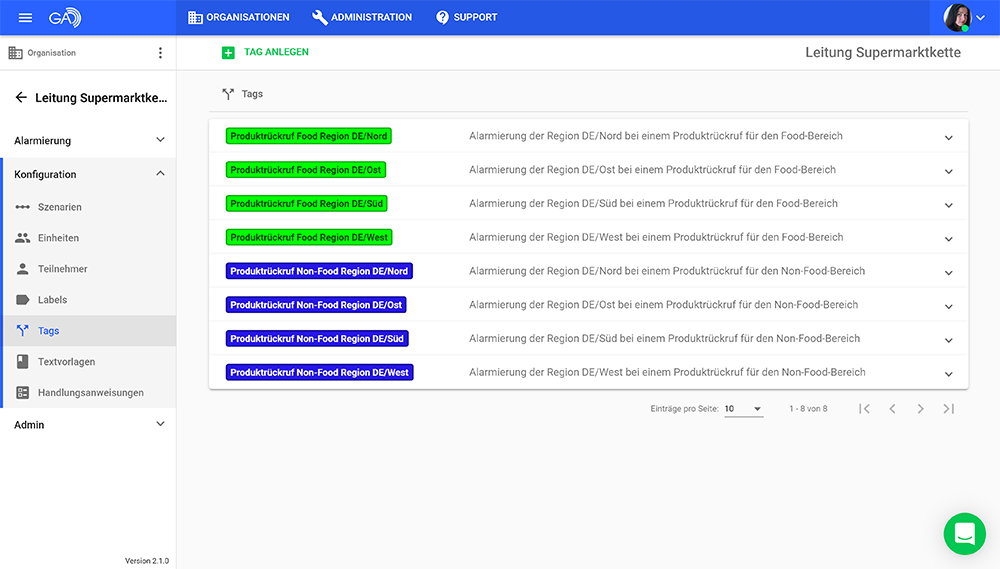Open the entries per page dropdown
Screen dimensions: 1000x569
743,409
